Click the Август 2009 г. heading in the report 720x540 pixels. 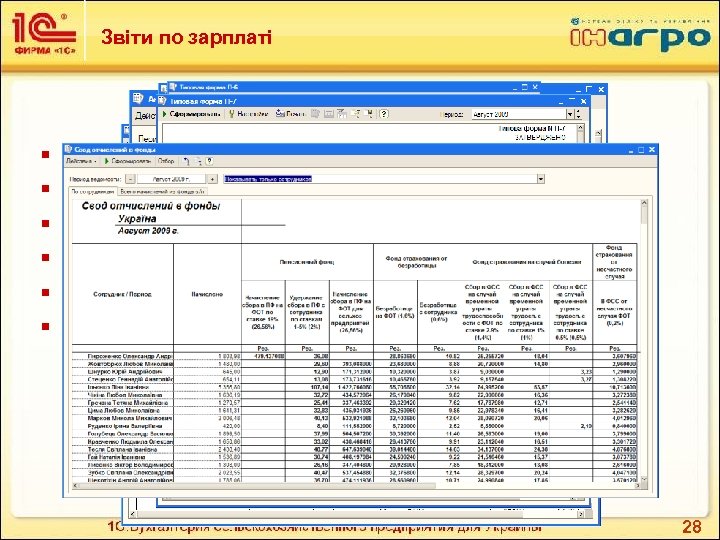pos(148,231)
